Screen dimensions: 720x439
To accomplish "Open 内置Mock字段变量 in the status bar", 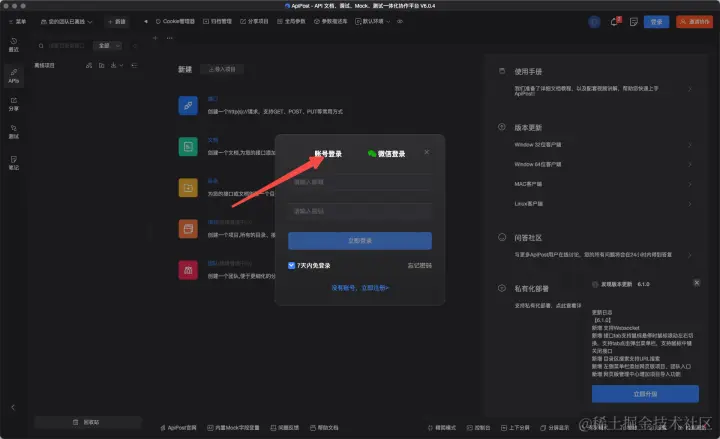I will pyautogui.click(x=233, y=428).
